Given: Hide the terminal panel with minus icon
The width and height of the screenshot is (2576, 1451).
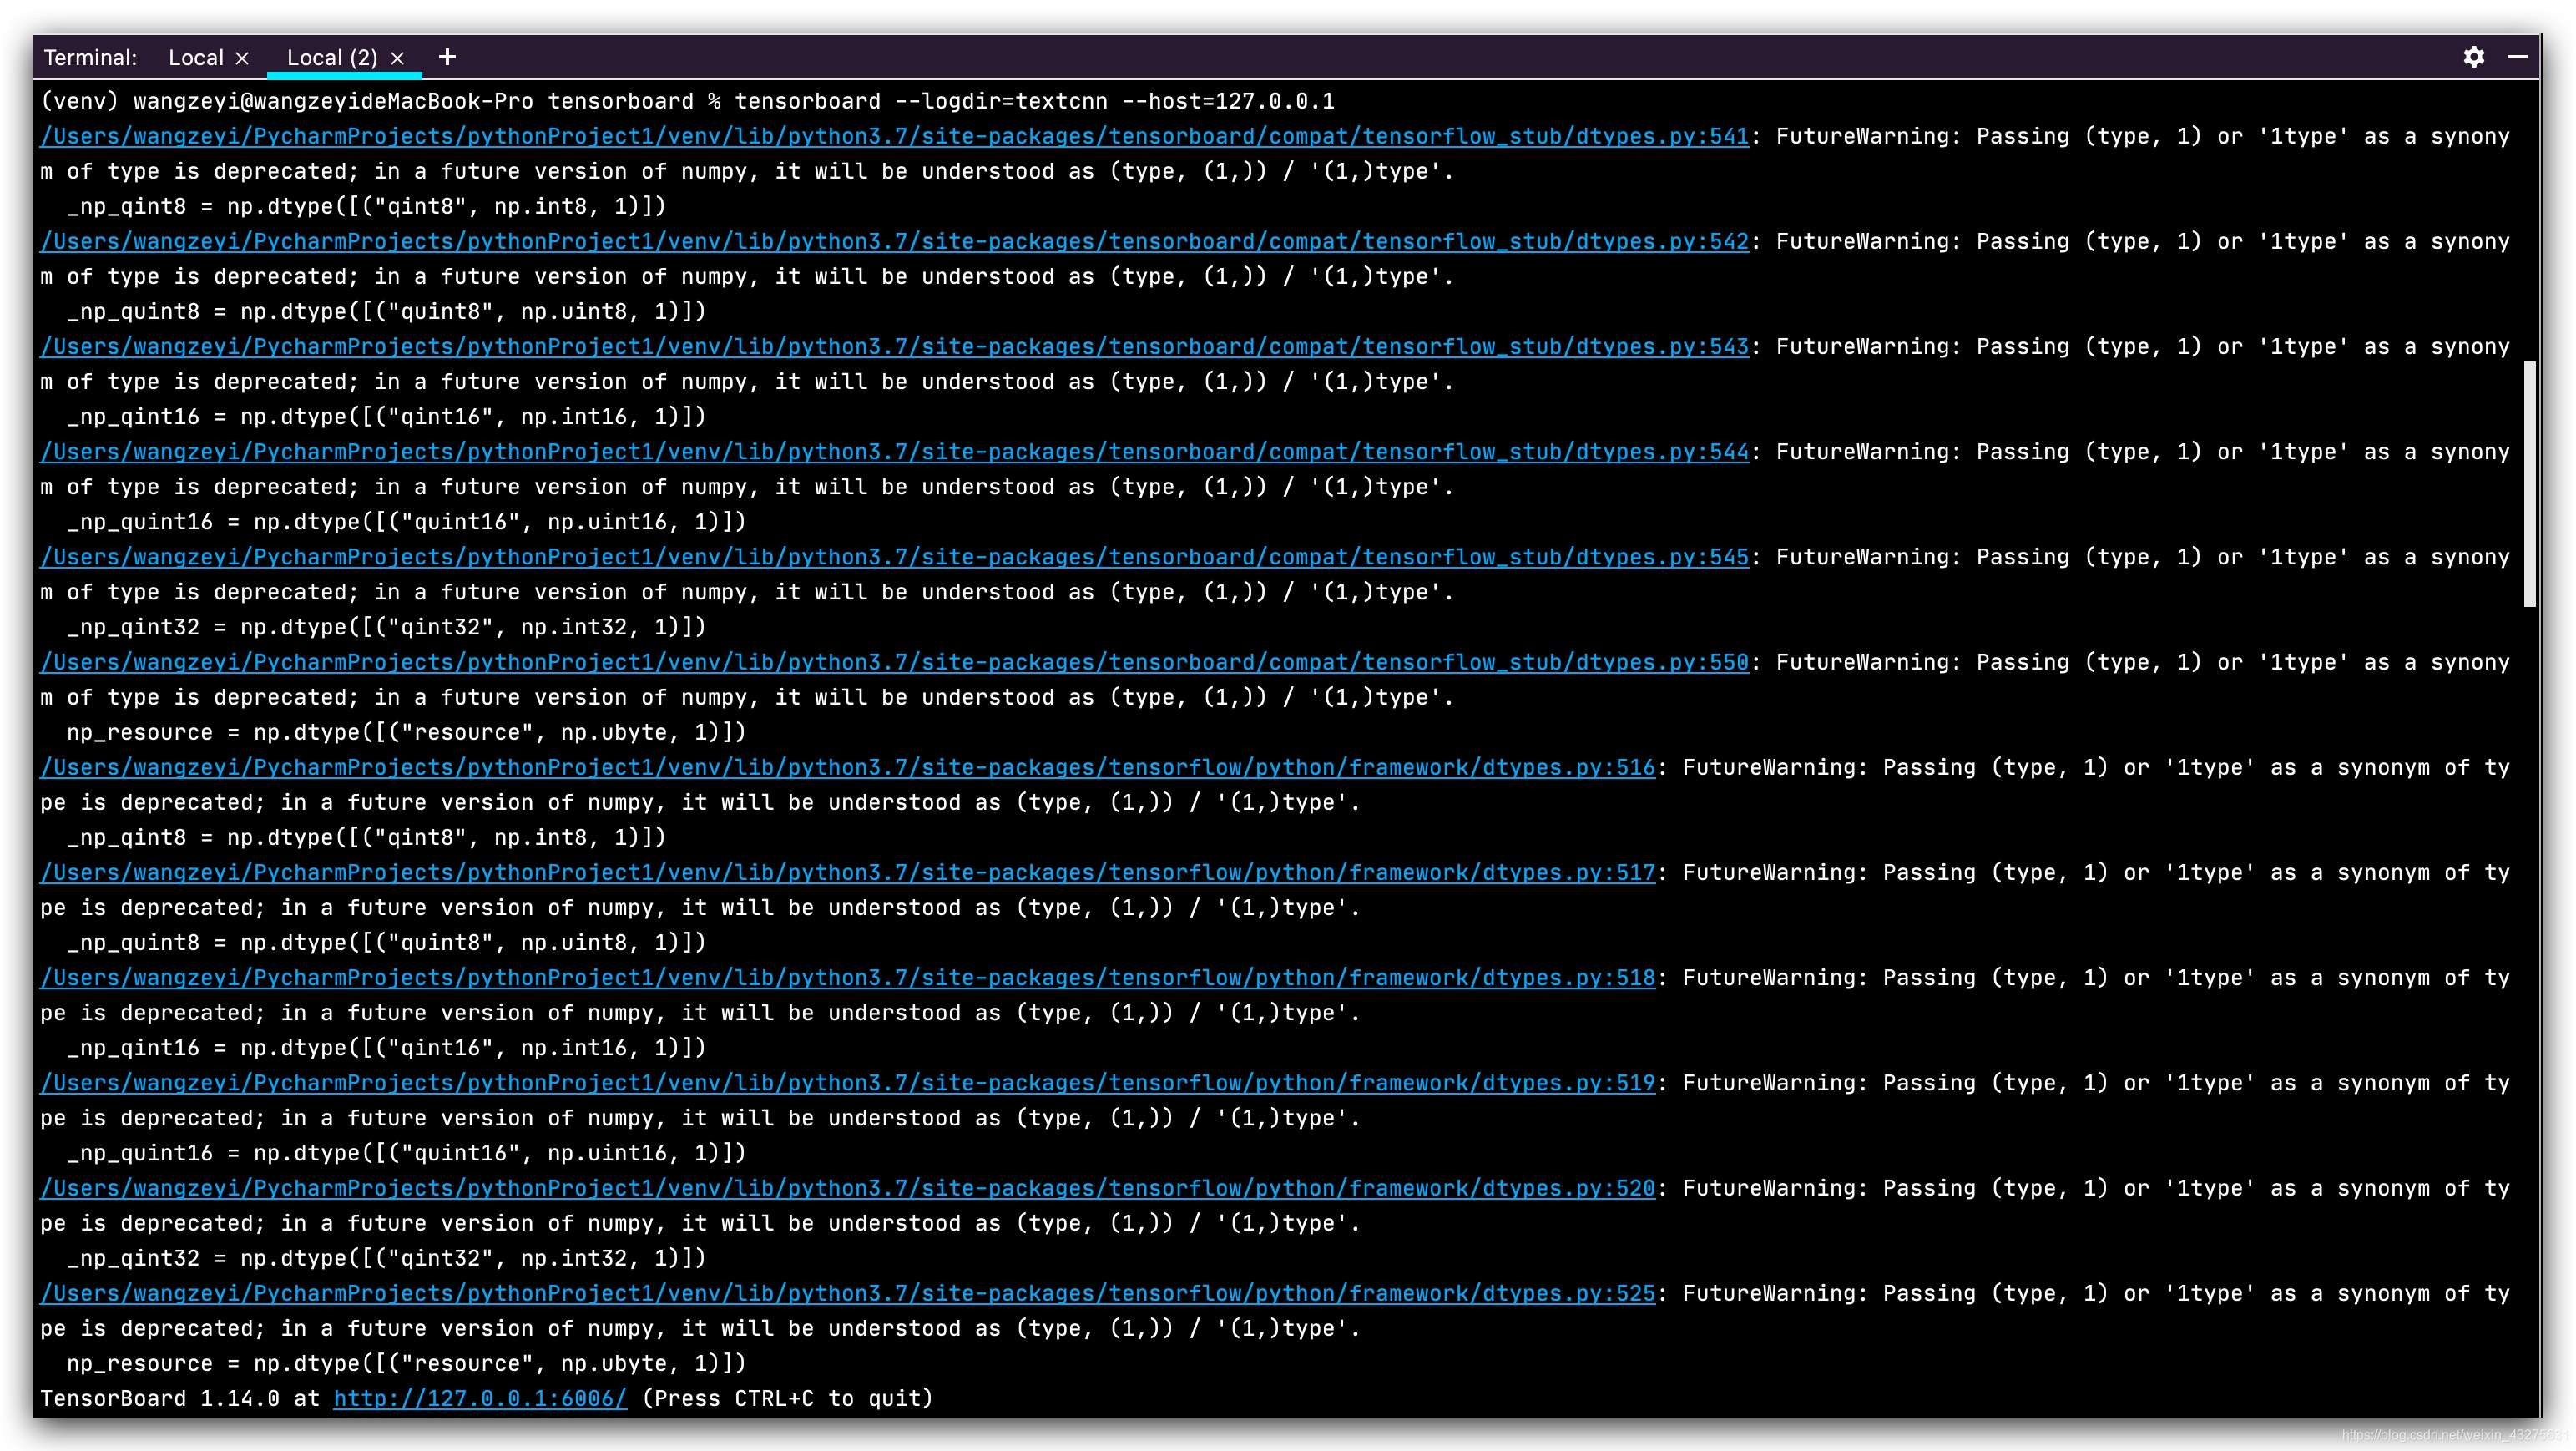Looking at the screenshot, I should (x=2517, y=57).
